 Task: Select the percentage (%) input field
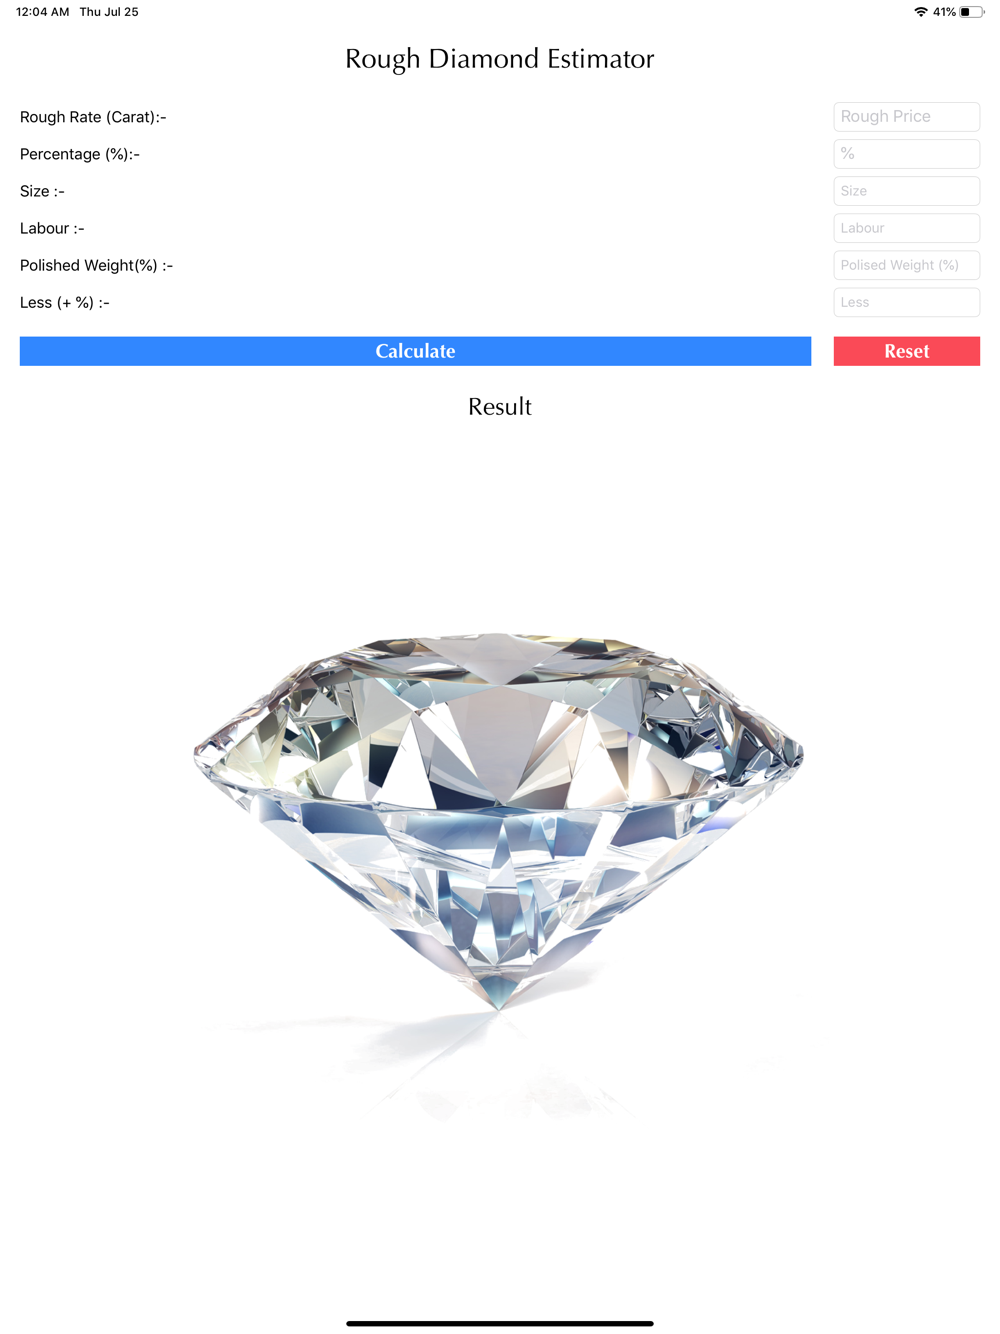point(906,154)
